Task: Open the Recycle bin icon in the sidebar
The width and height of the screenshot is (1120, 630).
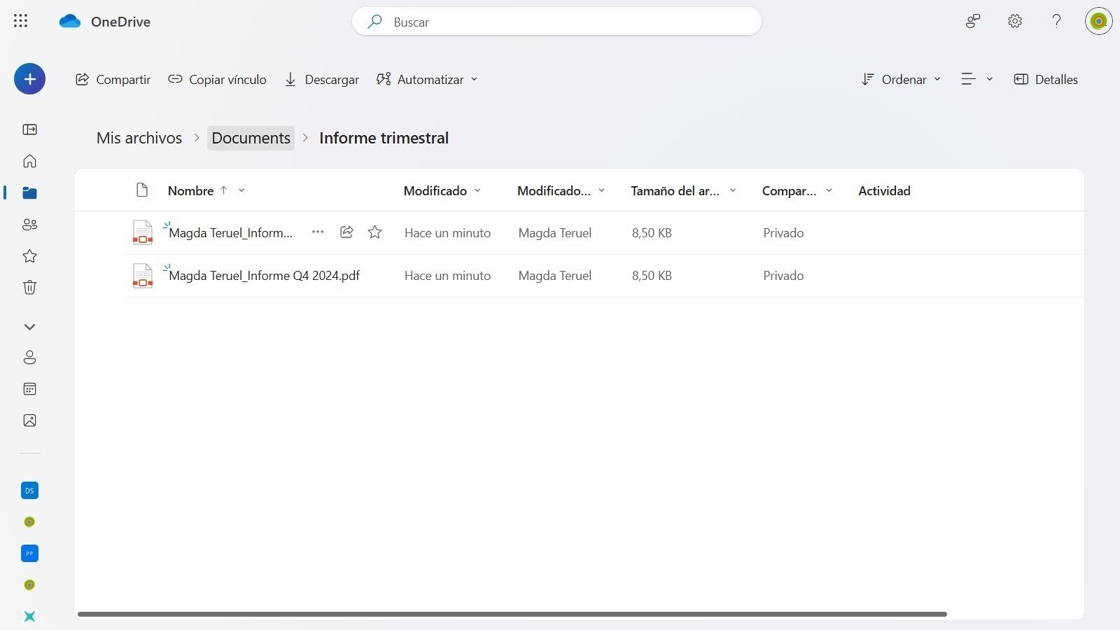Action: [x=29, y=287]
